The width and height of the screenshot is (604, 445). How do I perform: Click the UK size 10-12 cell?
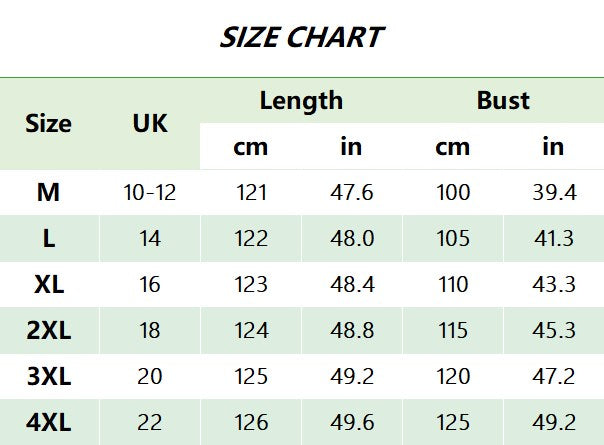[150, 193]
